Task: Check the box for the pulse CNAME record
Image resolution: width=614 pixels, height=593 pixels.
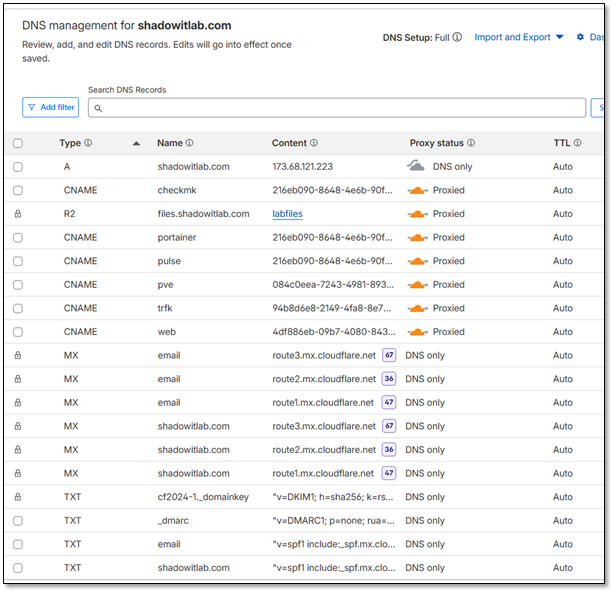Action: (18, 261)
